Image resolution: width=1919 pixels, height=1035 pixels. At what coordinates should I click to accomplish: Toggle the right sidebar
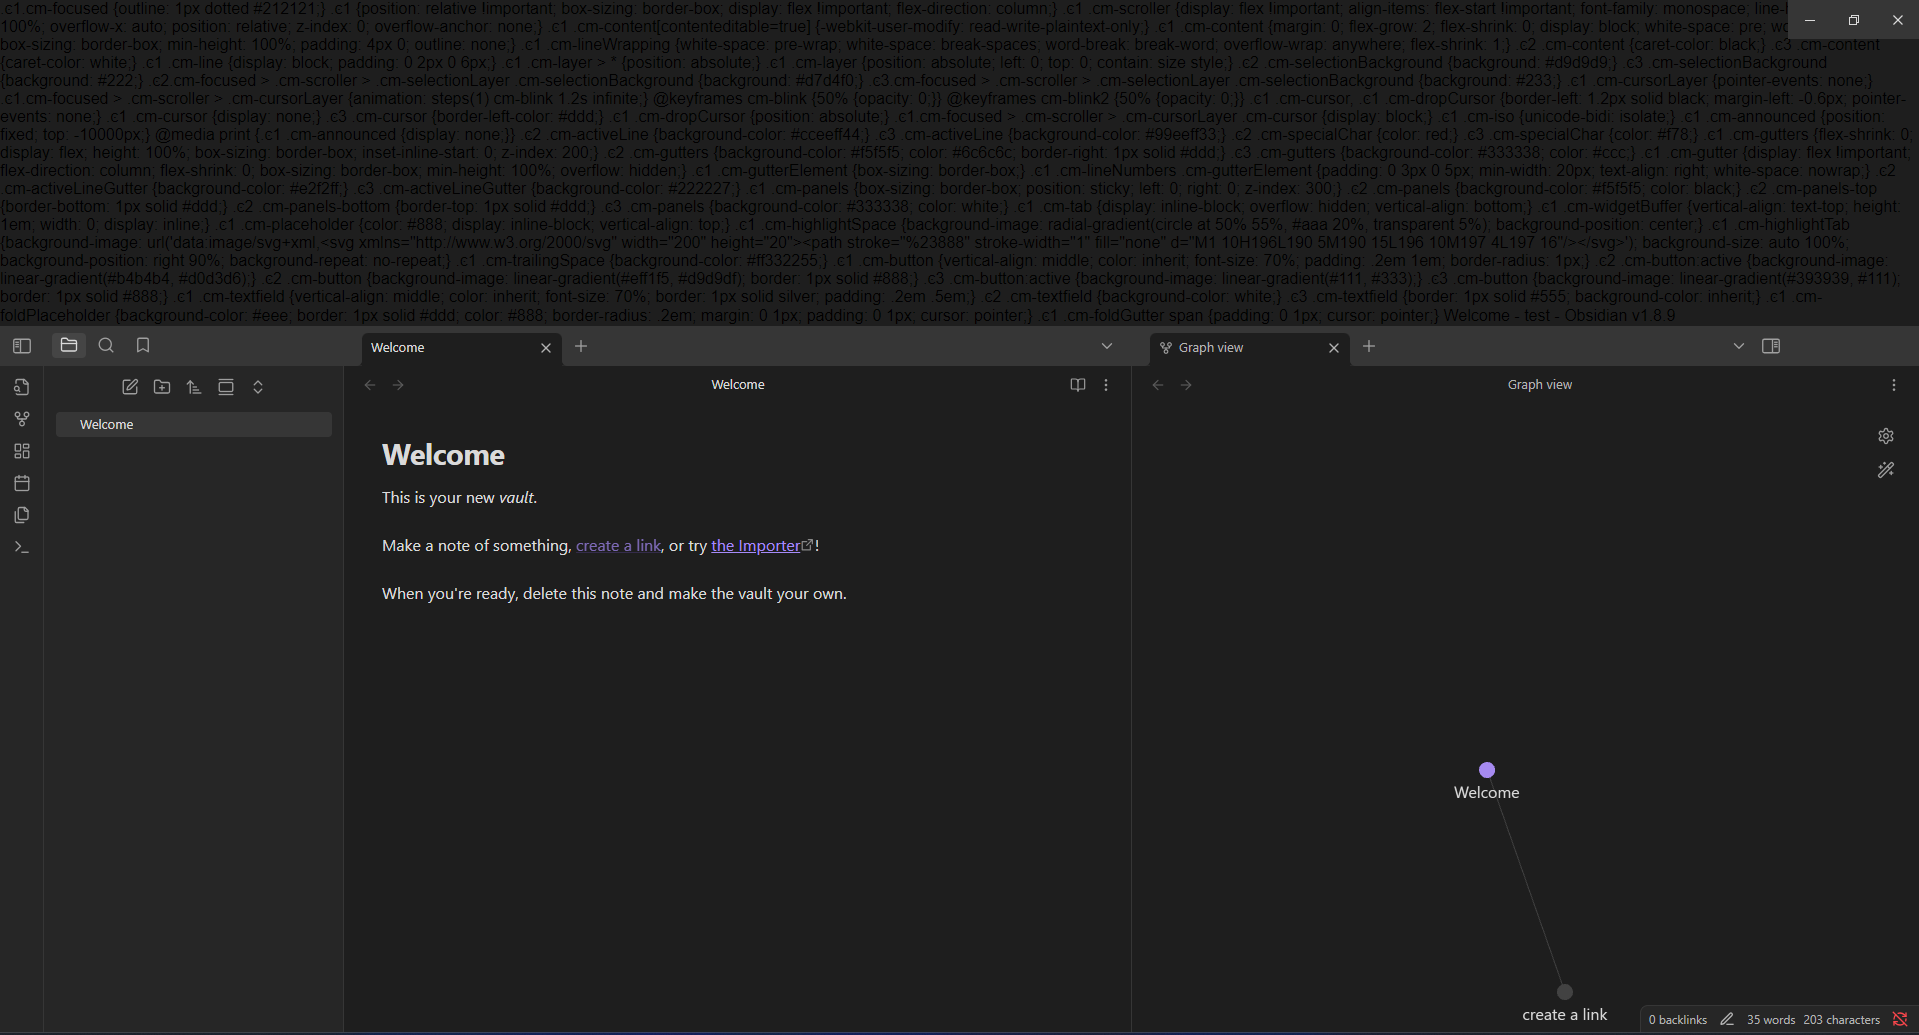click(1771, 346)
